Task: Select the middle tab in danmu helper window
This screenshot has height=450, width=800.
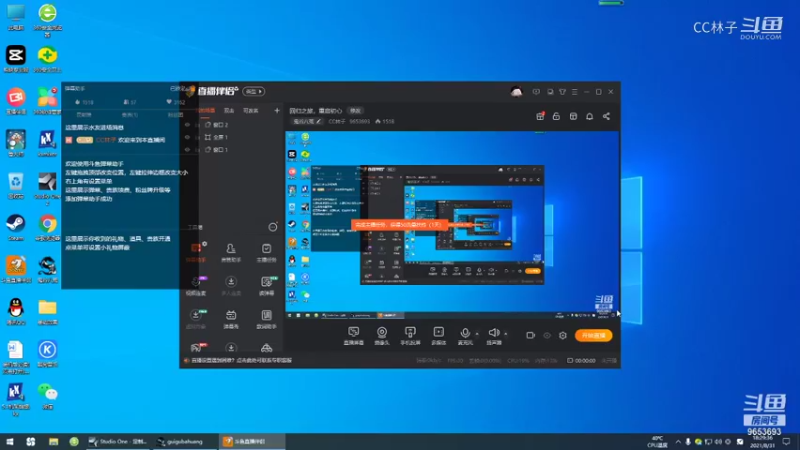Action: click(130, 115)
